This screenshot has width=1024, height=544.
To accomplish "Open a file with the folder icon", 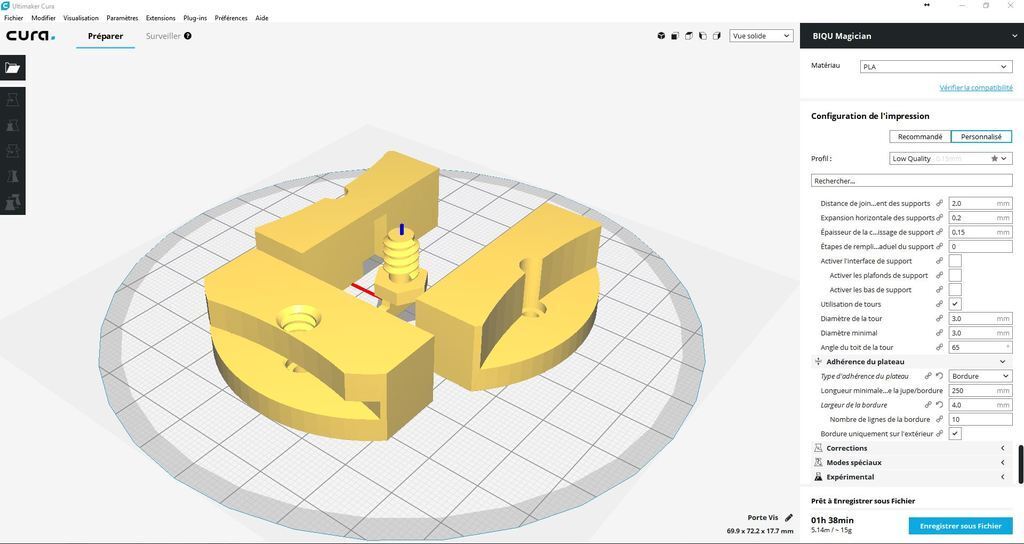I will pyautogui.click(x=12, y=67).
